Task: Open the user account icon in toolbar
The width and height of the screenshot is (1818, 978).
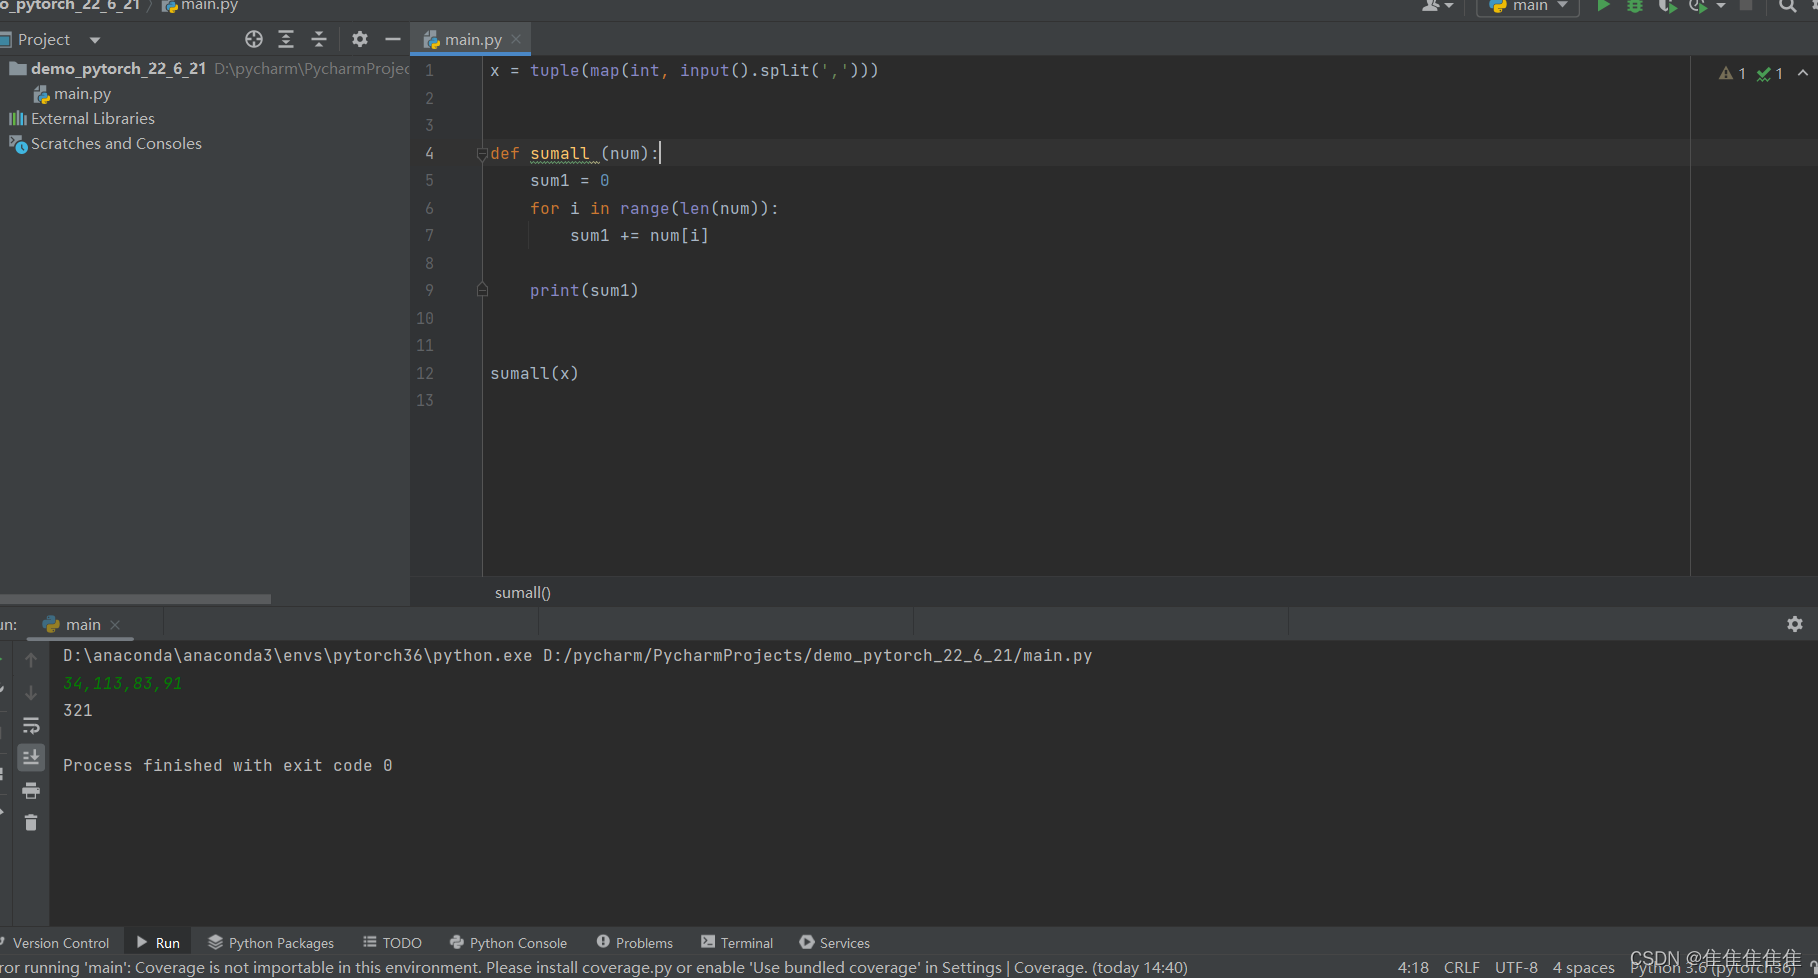Action: [x=1432, y=6]
